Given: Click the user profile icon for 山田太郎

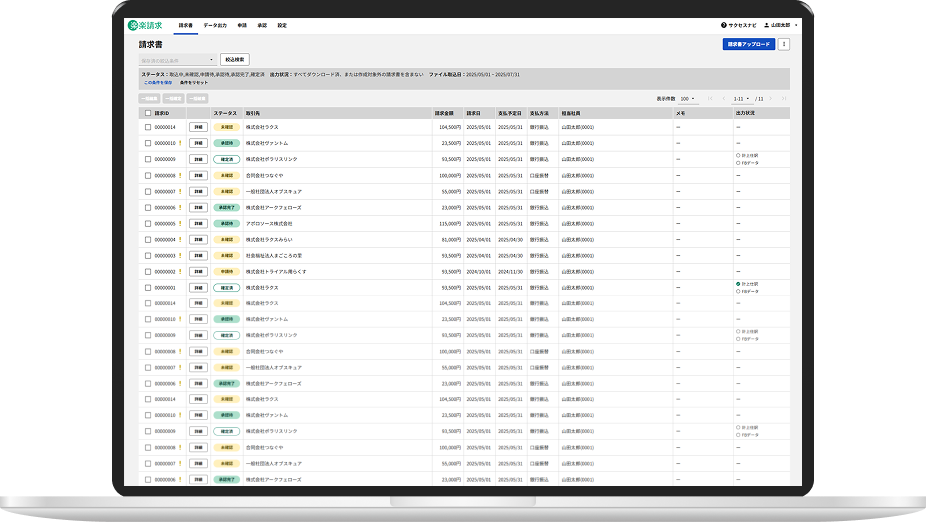Looking at the screenshot, I should click(767, 25).
